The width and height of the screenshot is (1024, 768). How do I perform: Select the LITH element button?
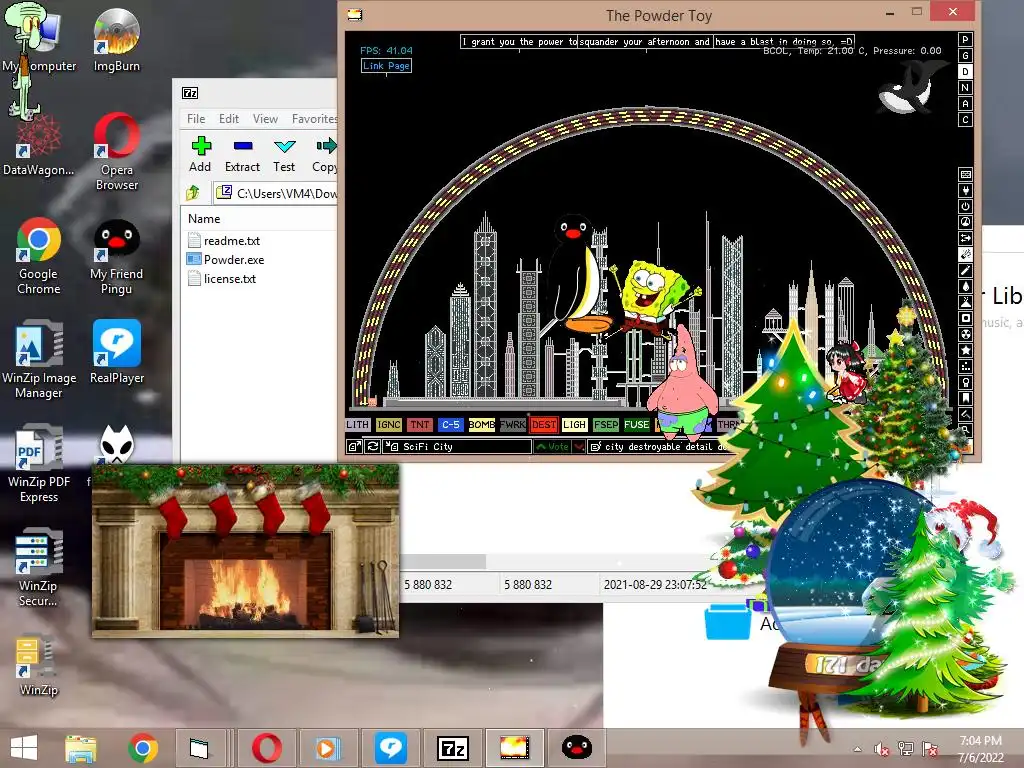(x=357, y=424)
